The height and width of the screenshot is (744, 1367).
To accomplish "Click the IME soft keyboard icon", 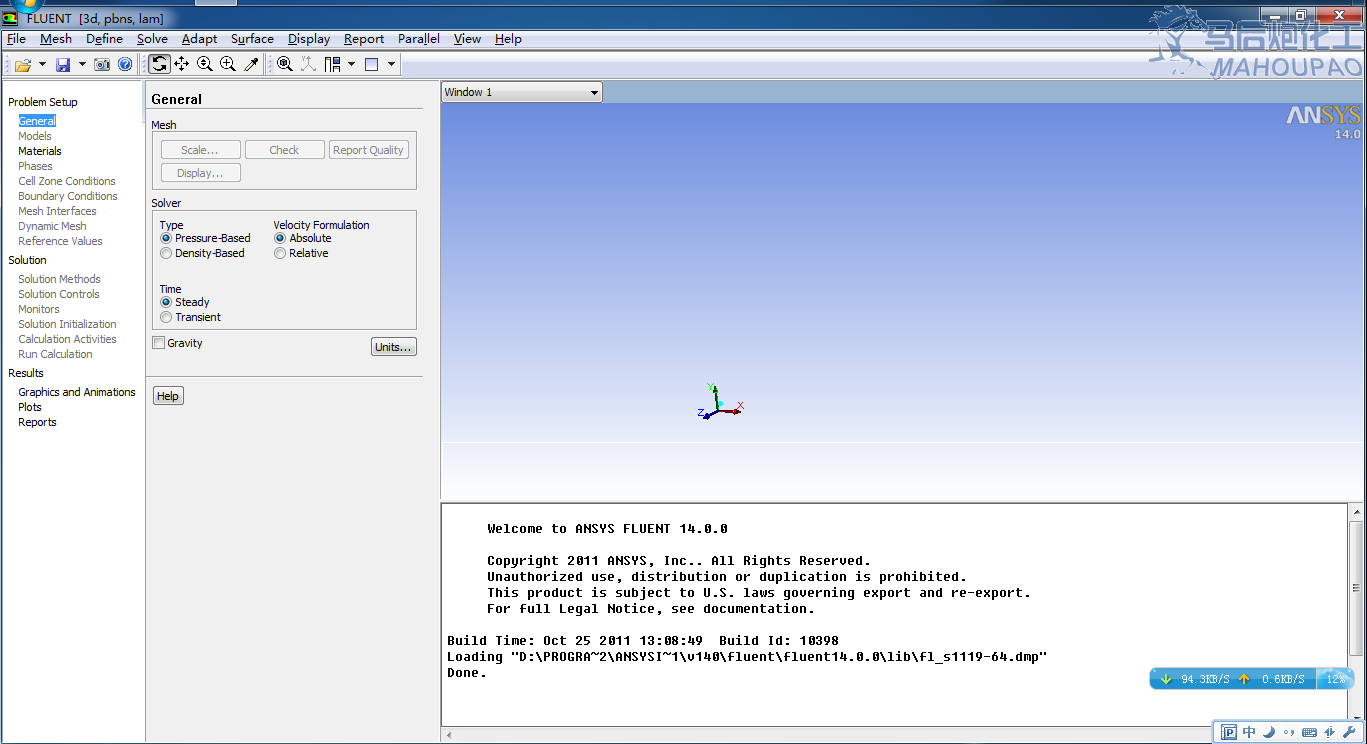I will 1309,733.
